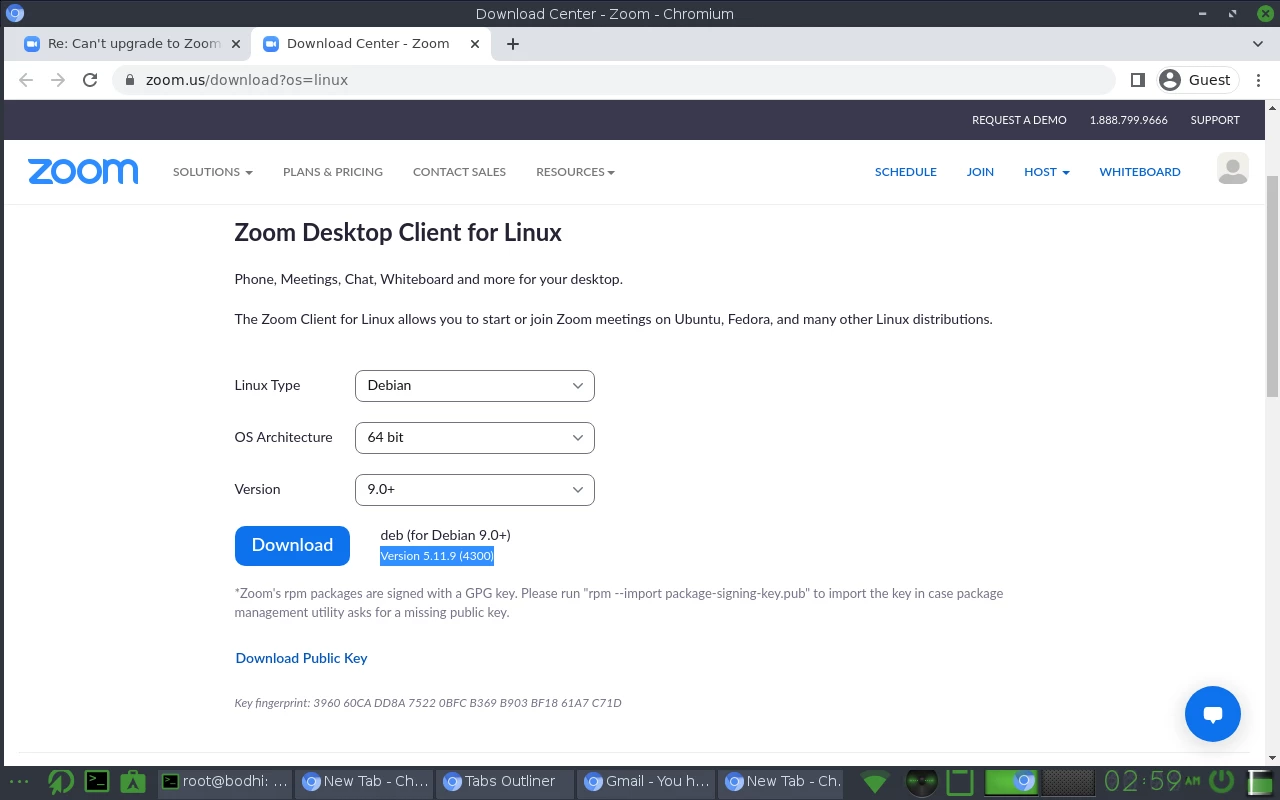
Task: Open the tab search chevron
Action: (1258, 44)
